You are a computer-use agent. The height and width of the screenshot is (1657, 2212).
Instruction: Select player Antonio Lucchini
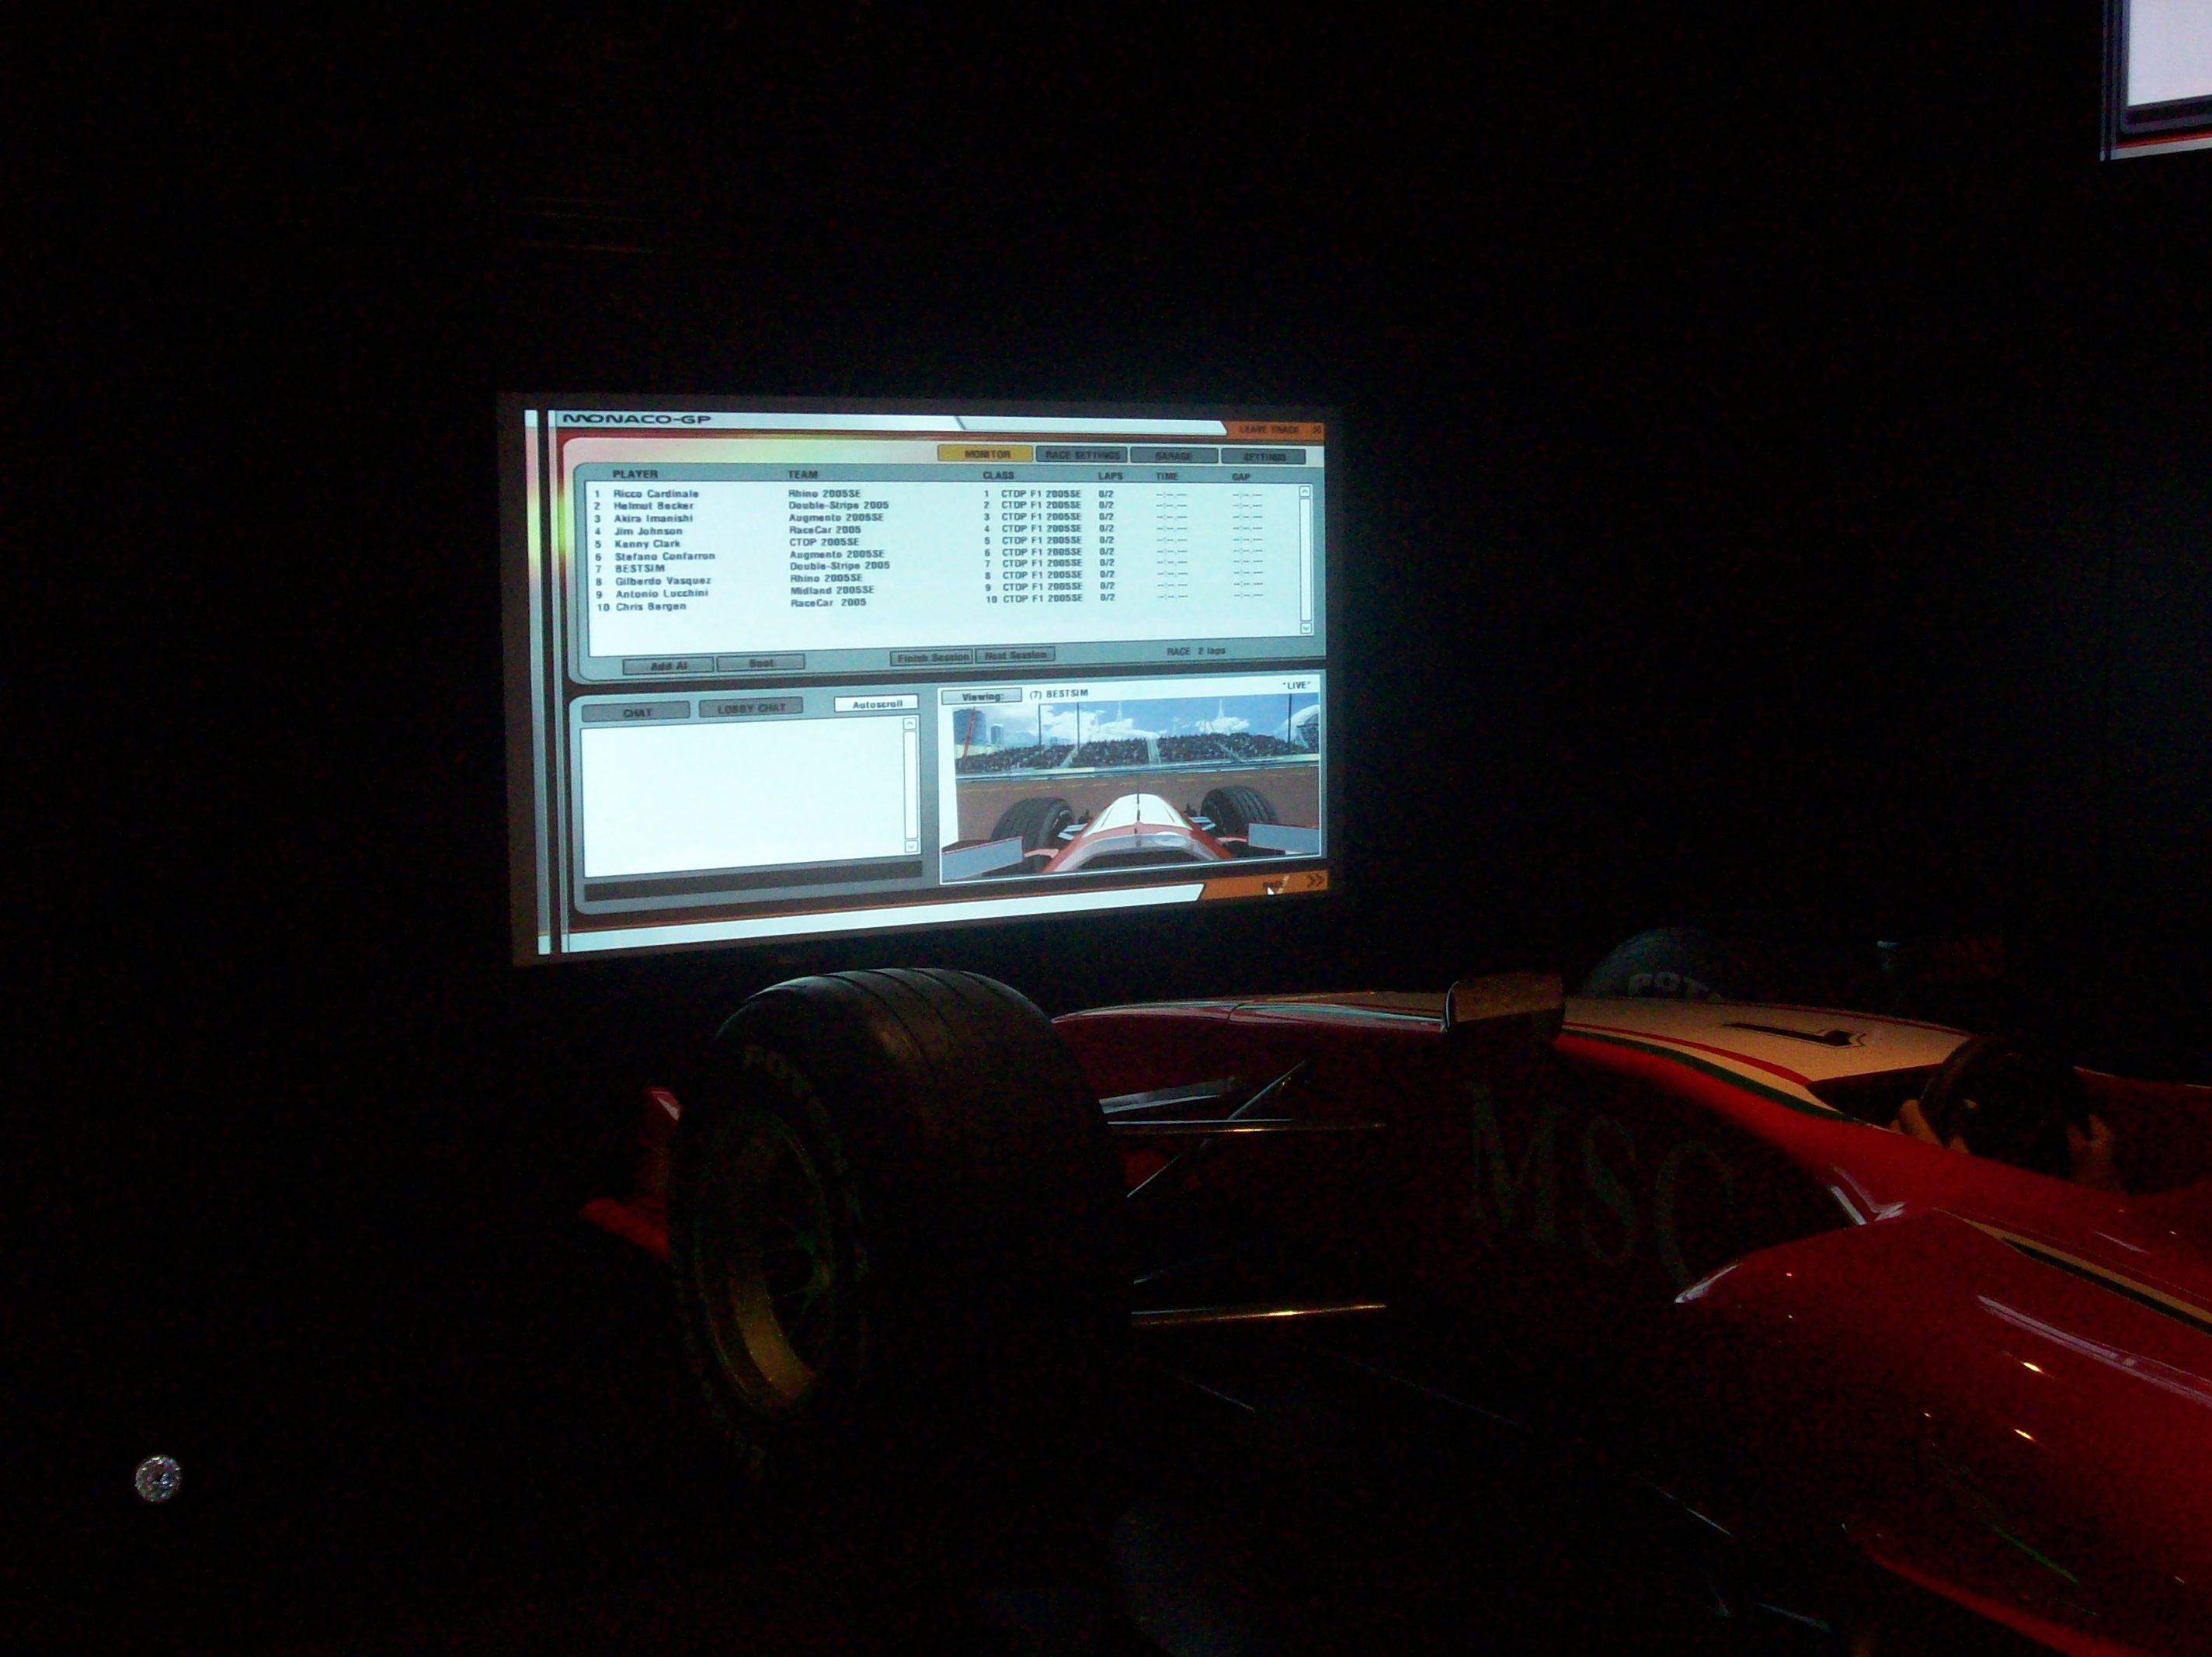(662, 594)
